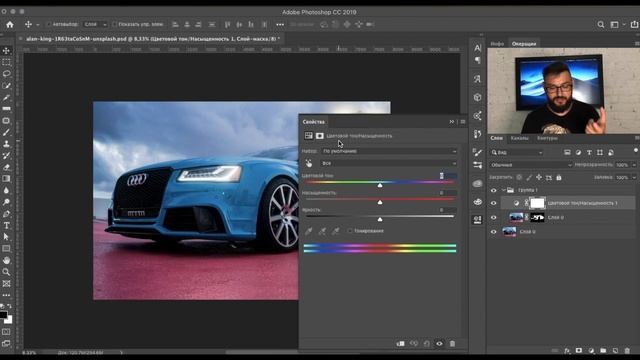Select the black mask thumbnail of Слой 0

[x=537, y=218]
